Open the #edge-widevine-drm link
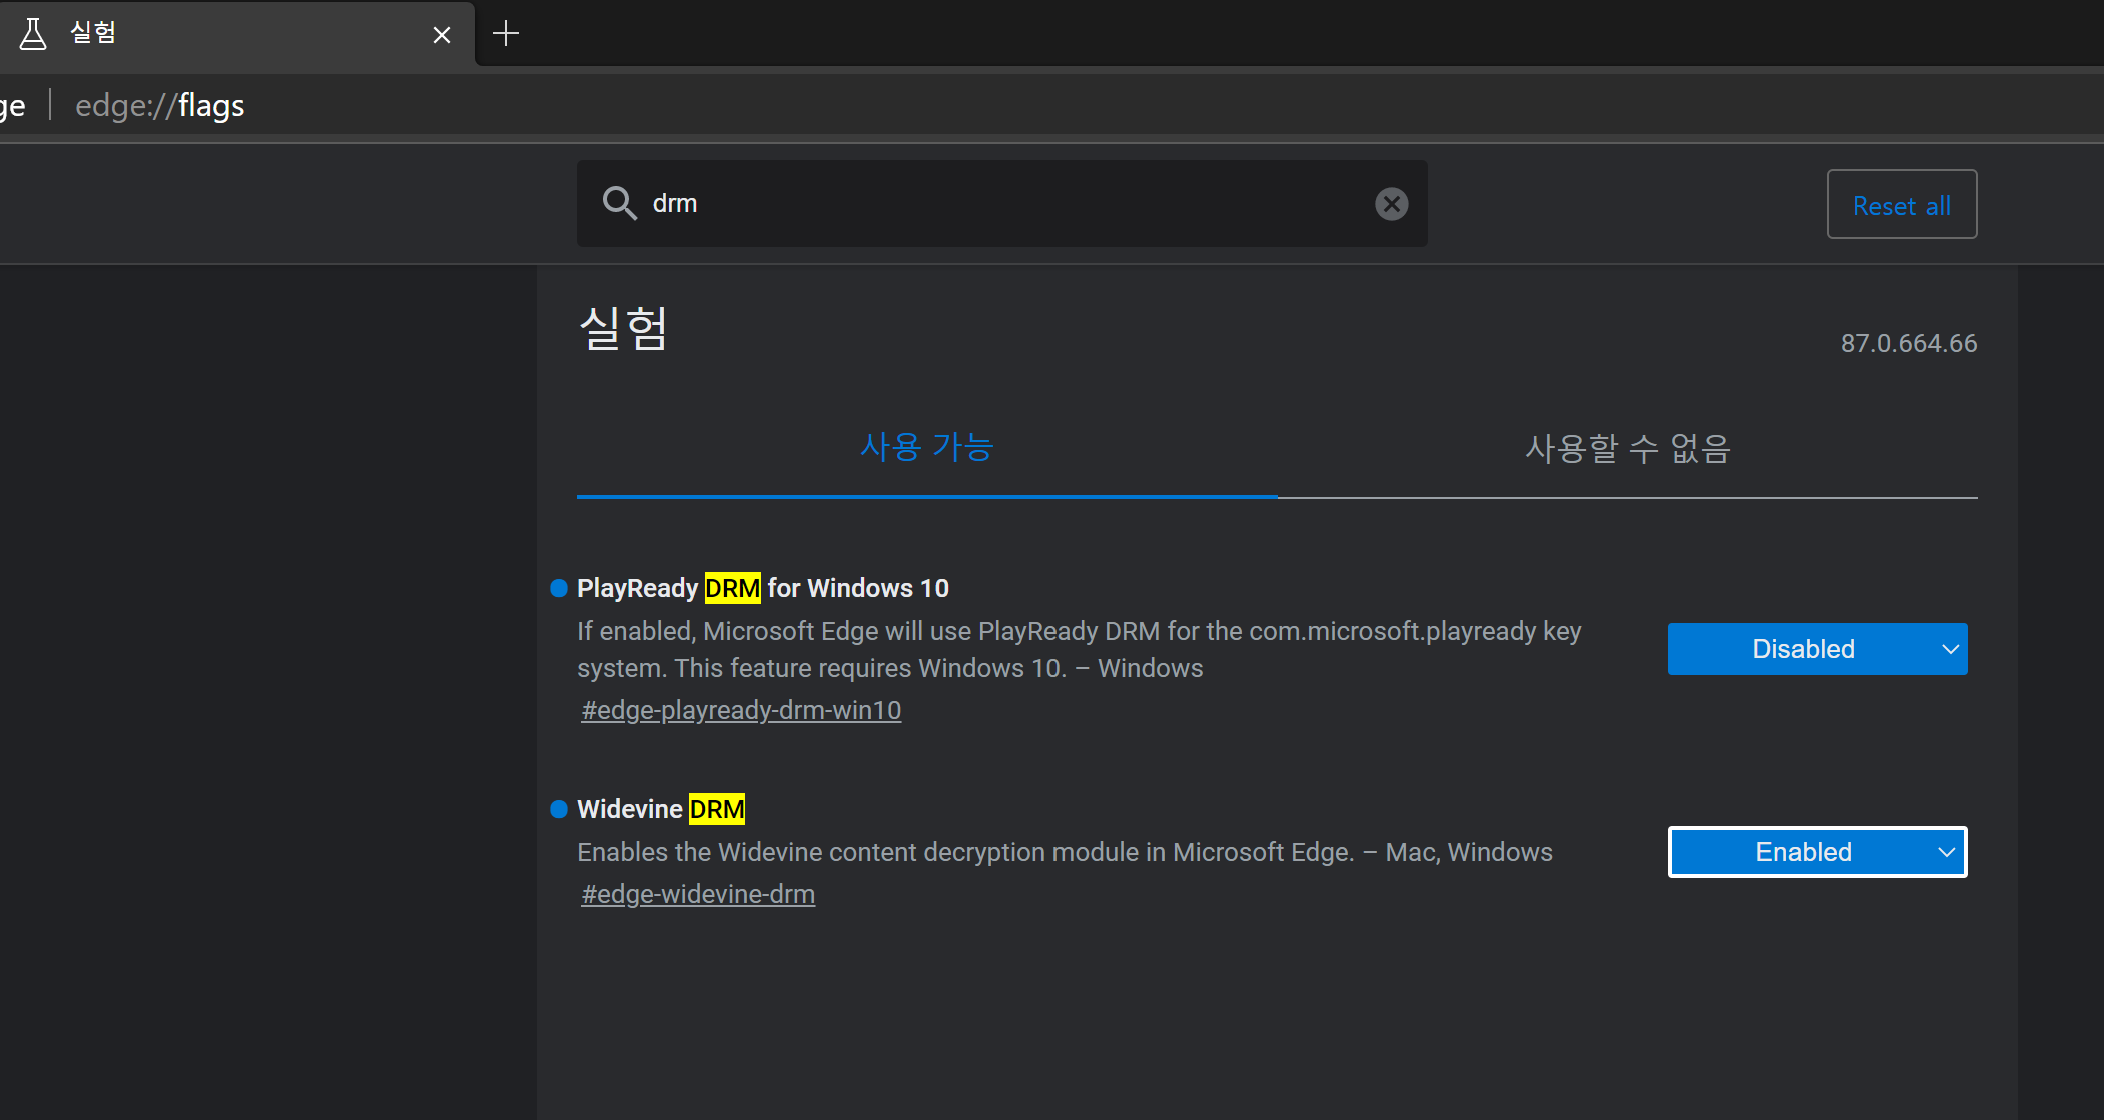 pos(698,894)
